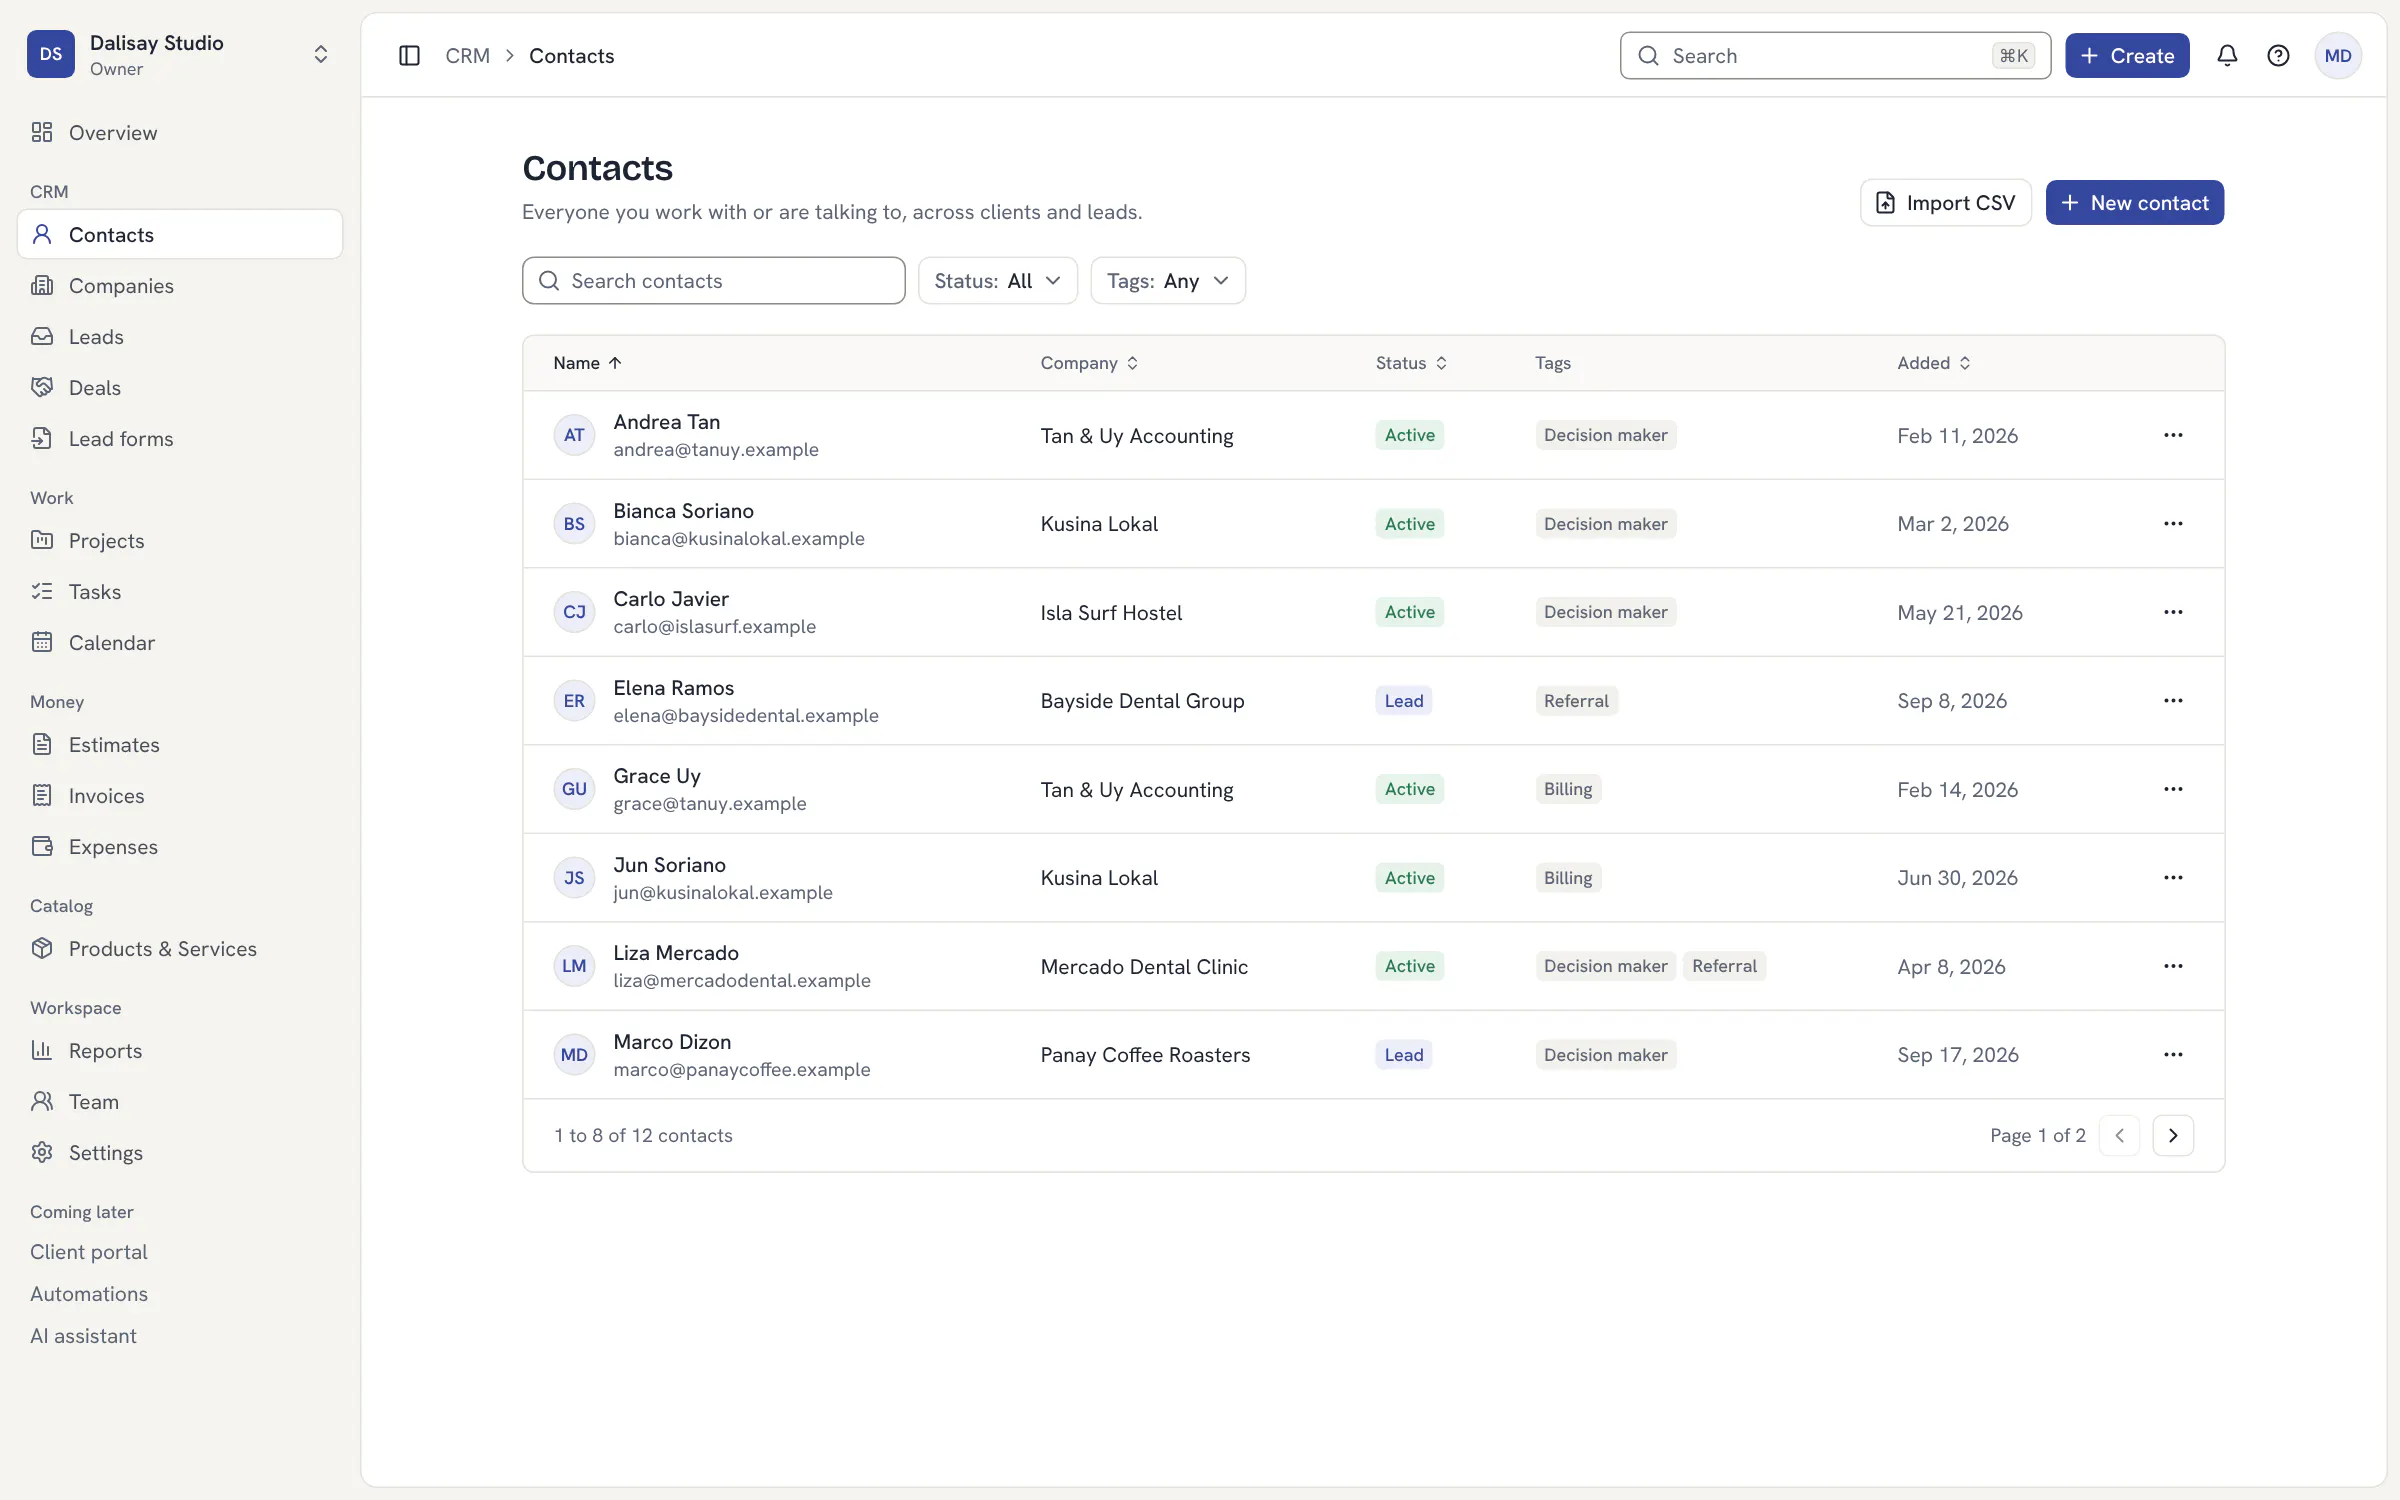
Task: Click the LM avatar for Liza Mercado
Action: [574, 966]
